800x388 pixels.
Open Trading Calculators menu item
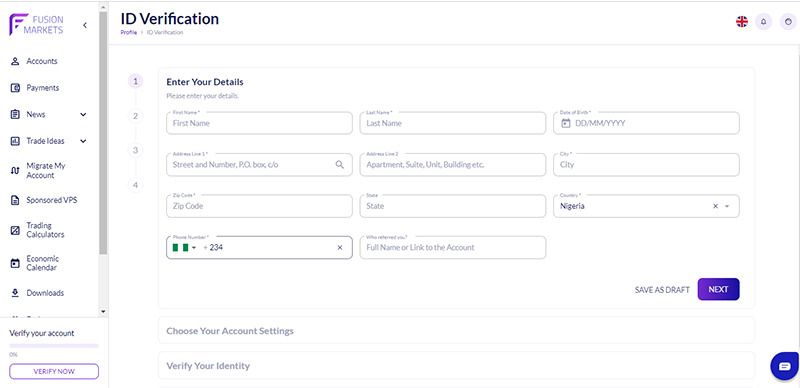tap(45, 230)
